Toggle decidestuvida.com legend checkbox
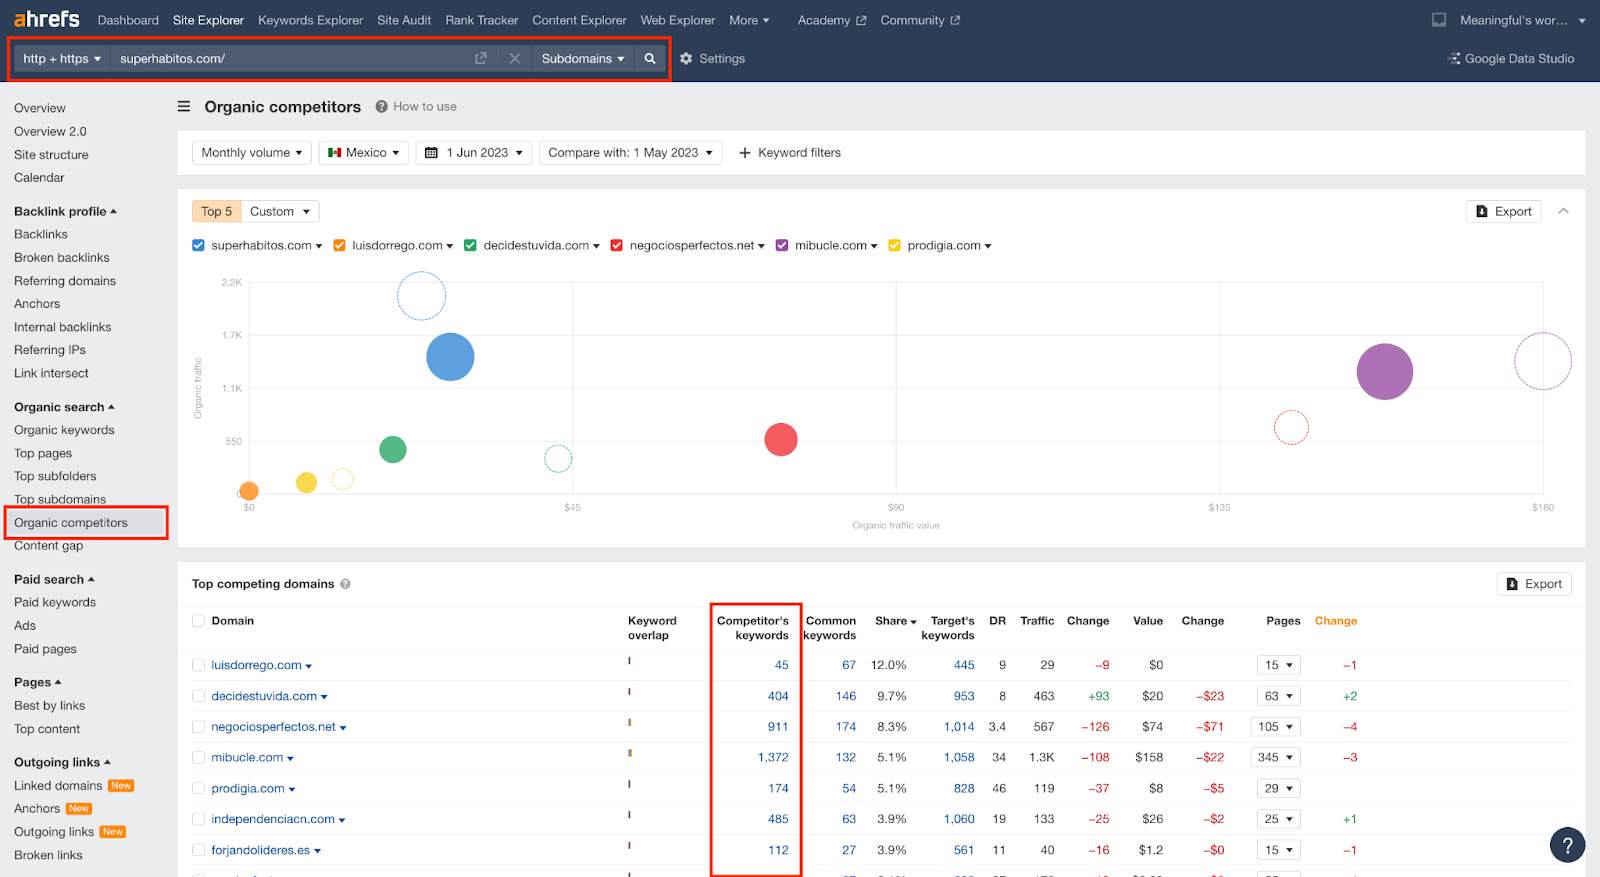The height and width of the screenshot is (877, 1600). pyautogui.click(x=470, y=246)
